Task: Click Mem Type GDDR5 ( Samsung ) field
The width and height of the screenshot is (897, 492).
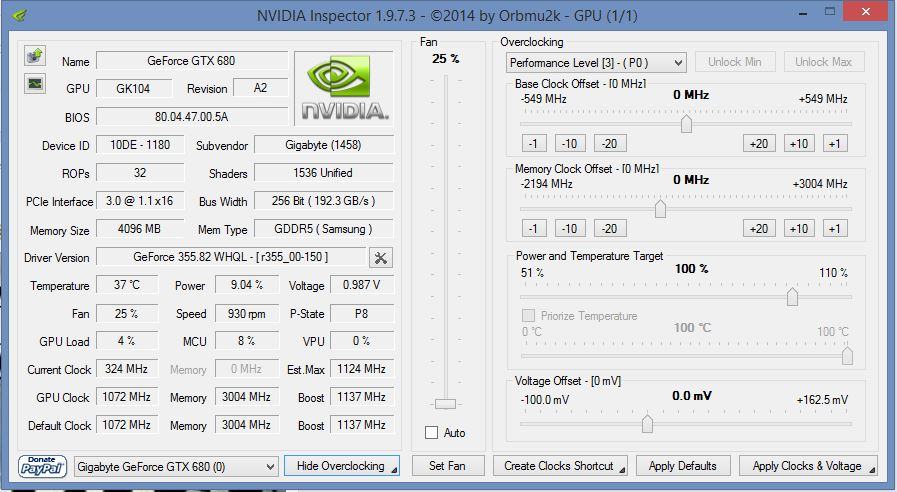Action: click(x=324, y=229)
